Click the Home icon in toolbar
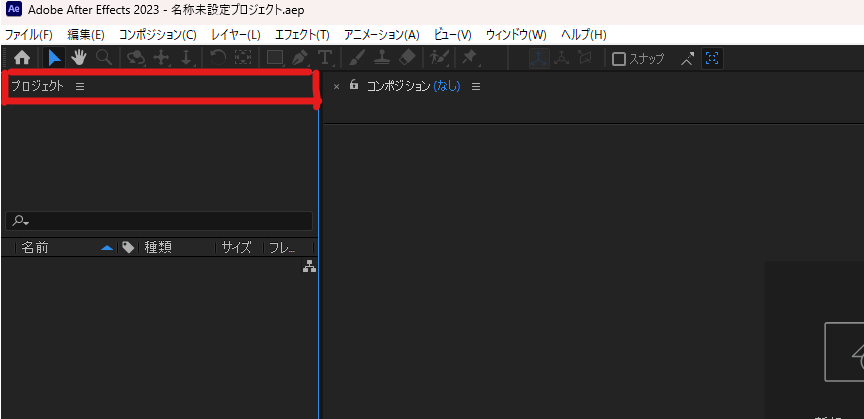 [x=22, y=58]
